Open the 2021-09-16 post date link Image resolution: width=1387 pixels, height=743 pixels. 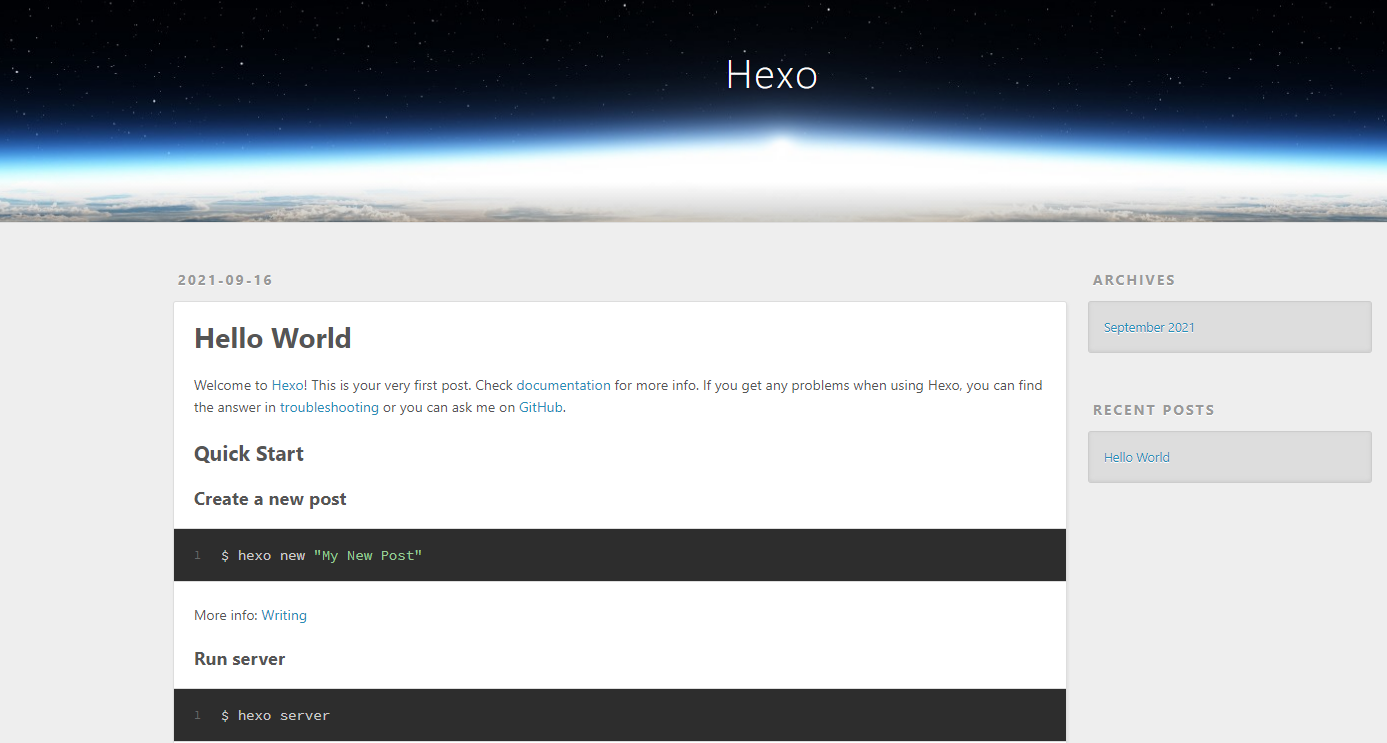(225, 280)
